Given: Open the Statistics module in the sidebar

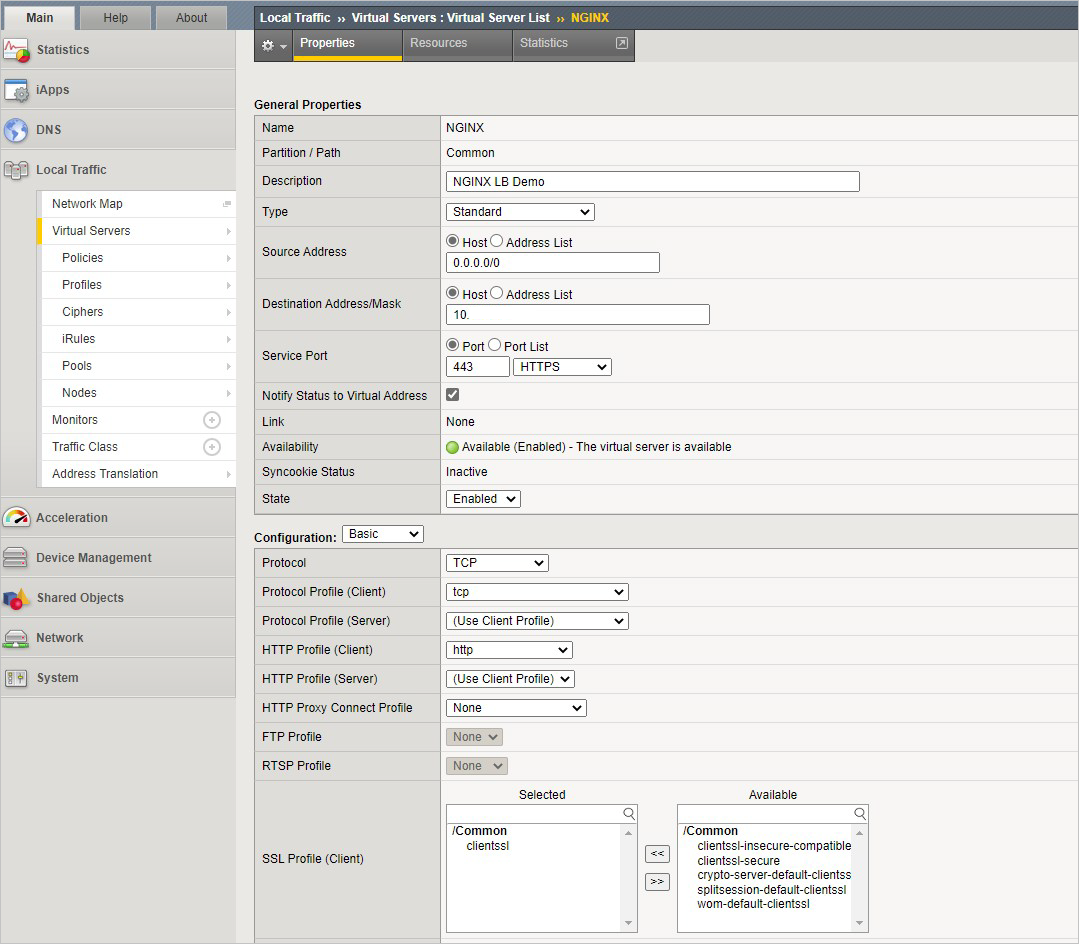Looking at the screenshot, I should pyautogui.click(x=63, y=49).
